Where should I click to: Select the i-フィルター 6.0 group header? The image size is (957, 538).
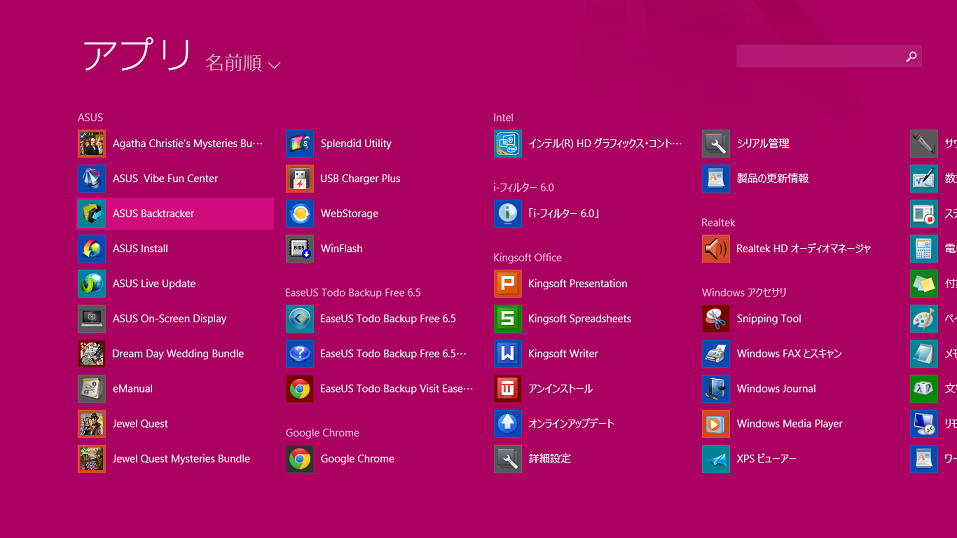[524, 187]
